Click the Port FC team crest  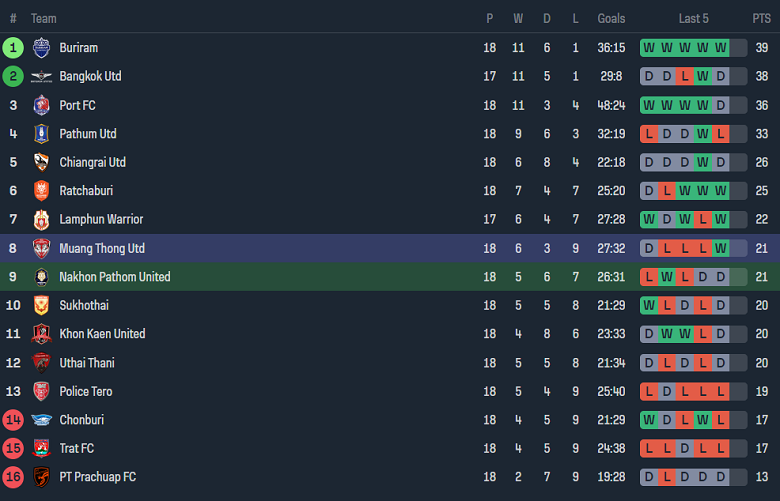[41, 105]
